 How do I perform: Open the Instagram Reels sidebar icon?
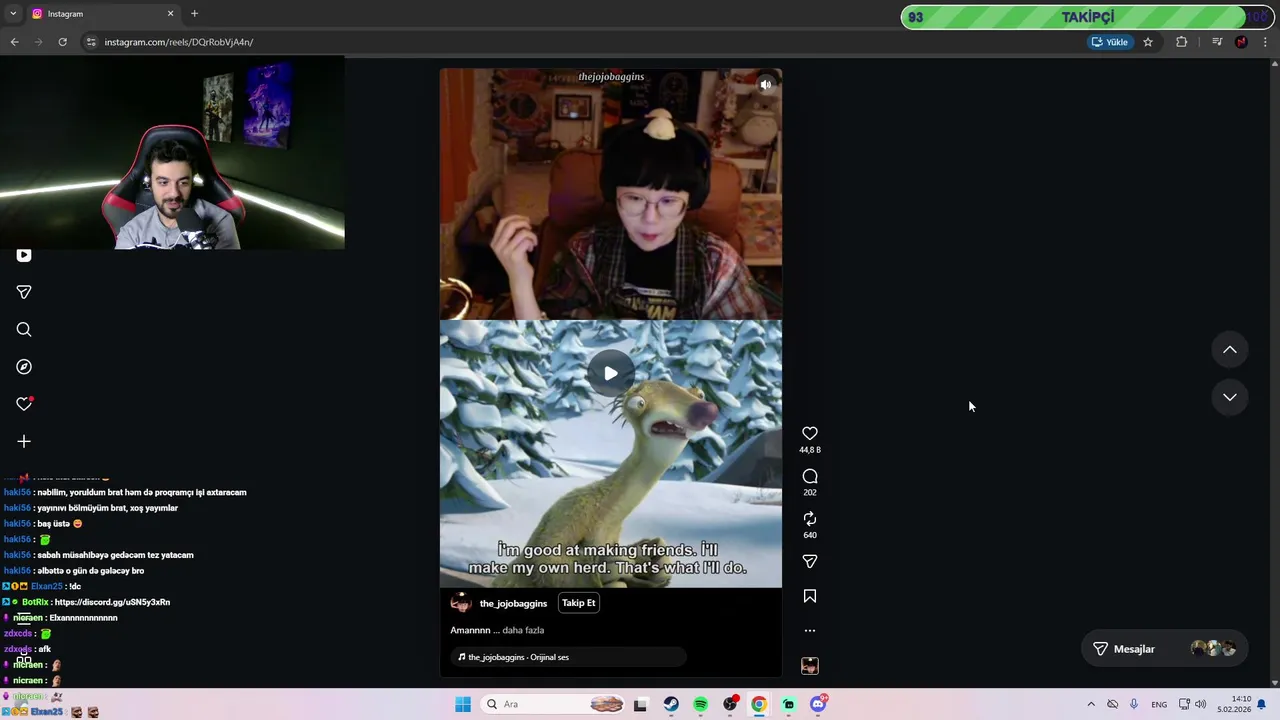(x=24, y=255)
